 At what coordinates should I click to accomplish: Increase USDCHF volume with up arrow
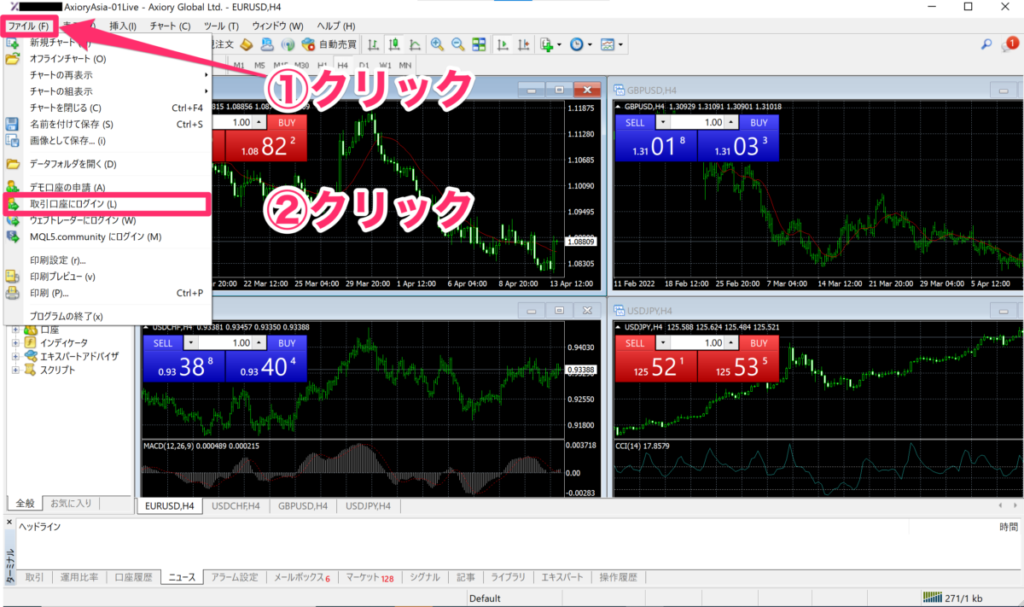click(259, 342)
